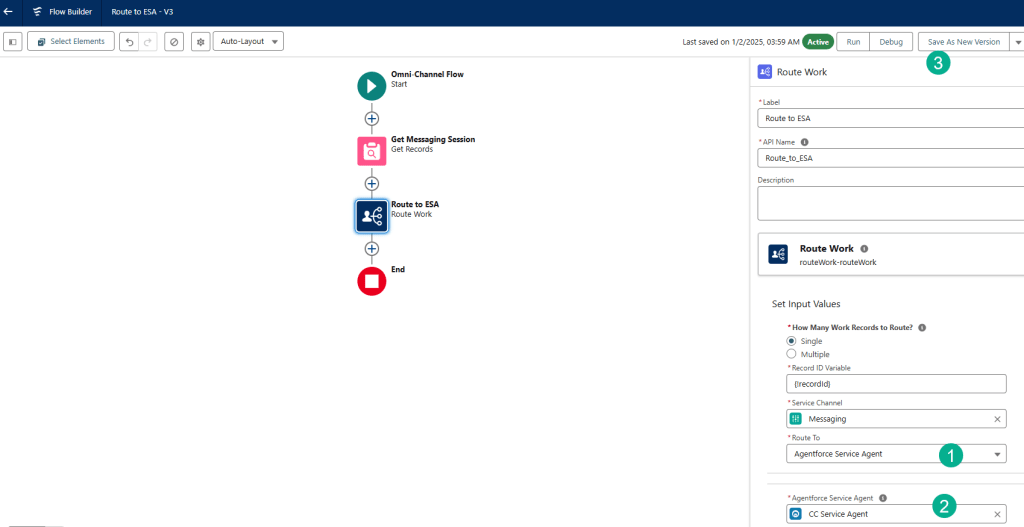Image resolution: width=1024 pixels, height=527 pixels.
Task: Click the Debug button
Action: pos(891,42)
